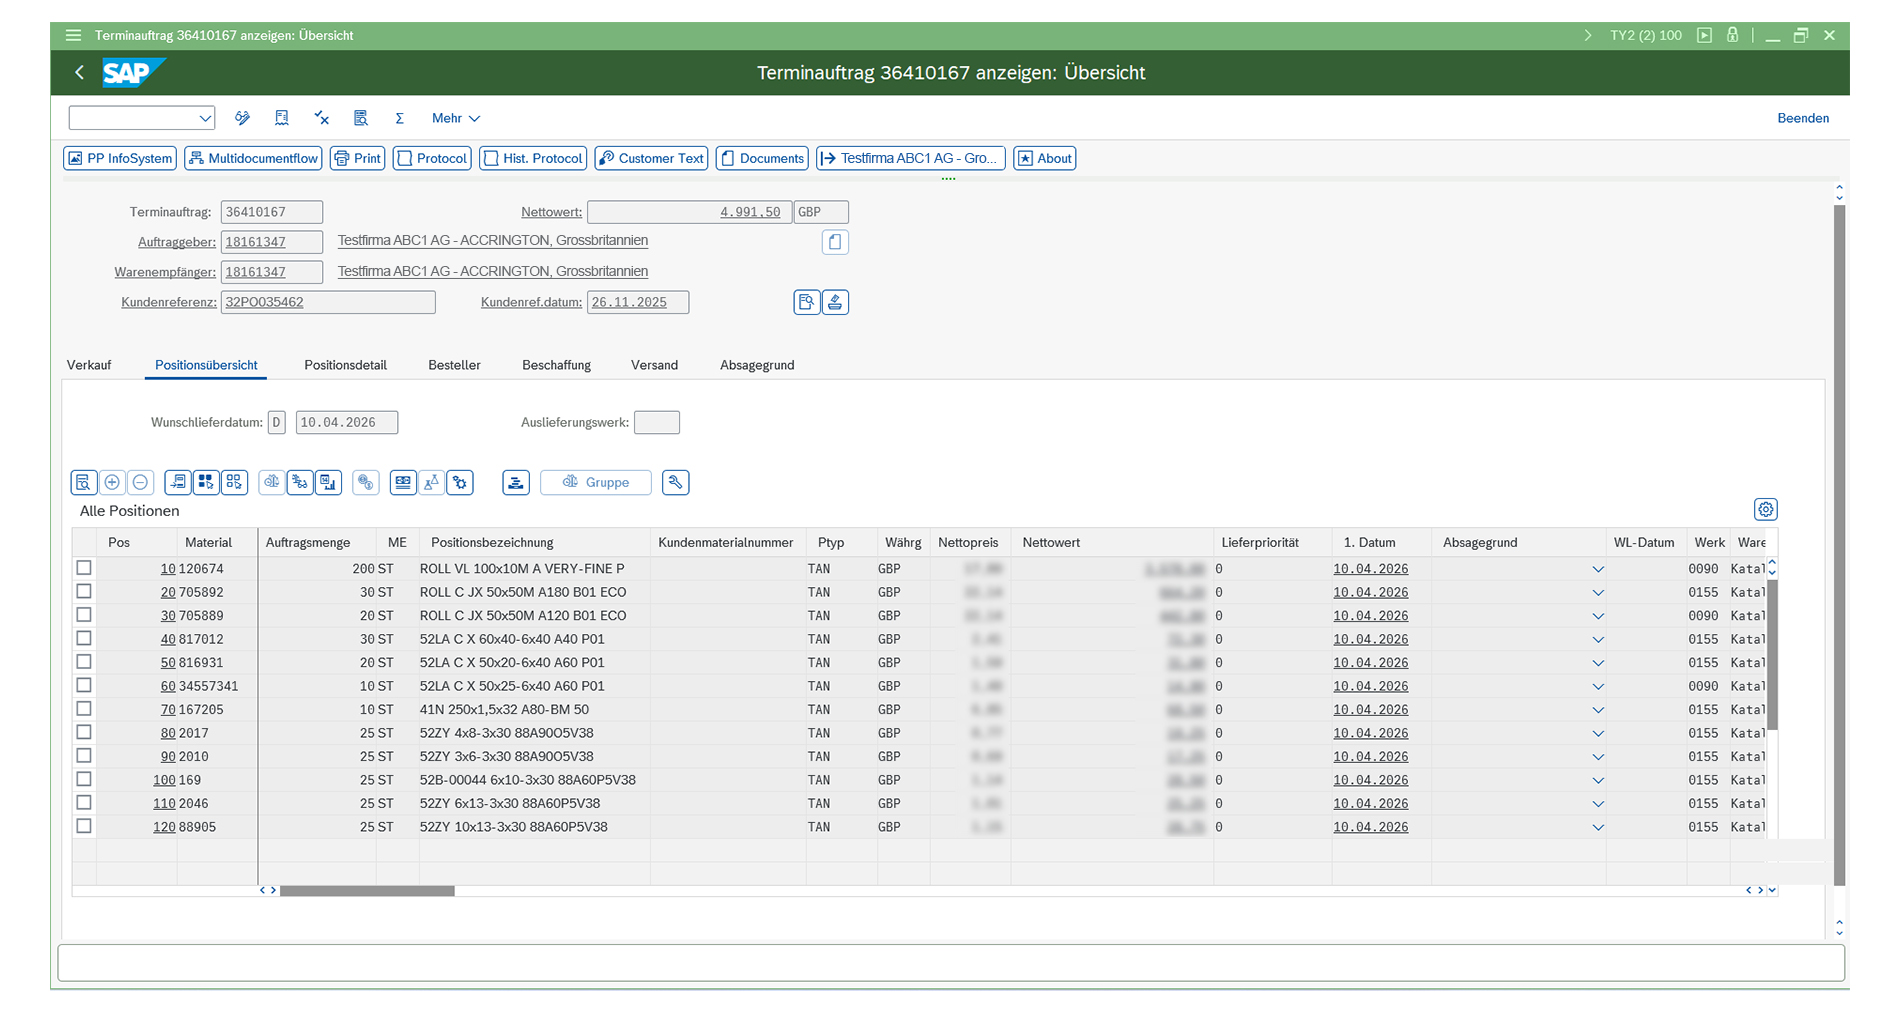Select the checkbox for position 120

84,826
